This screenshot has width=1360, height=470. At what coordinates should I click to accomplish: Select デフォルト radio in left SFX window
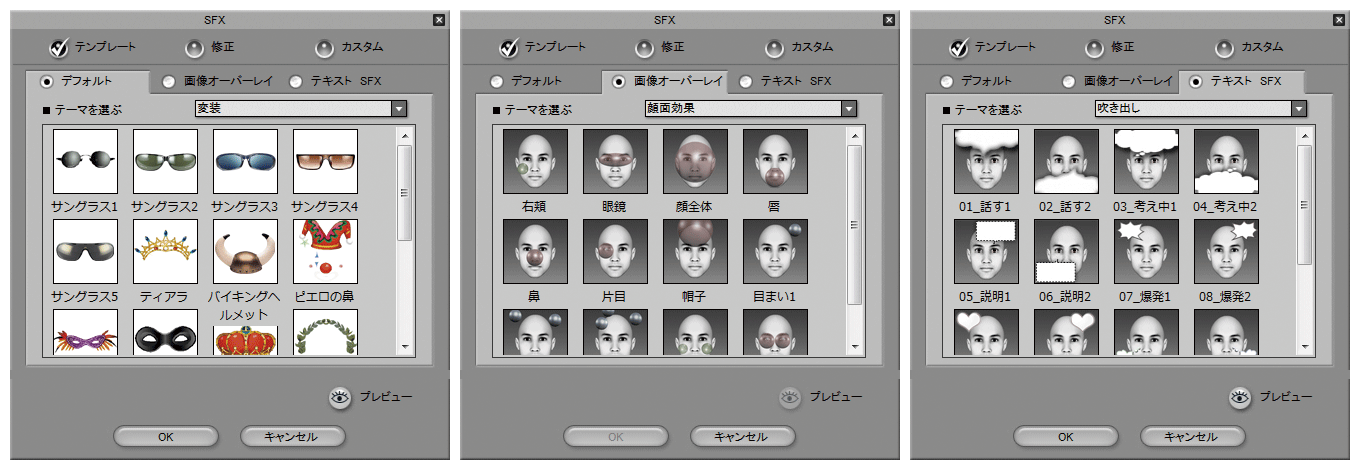pyautogui.click(x=46, y=82)
